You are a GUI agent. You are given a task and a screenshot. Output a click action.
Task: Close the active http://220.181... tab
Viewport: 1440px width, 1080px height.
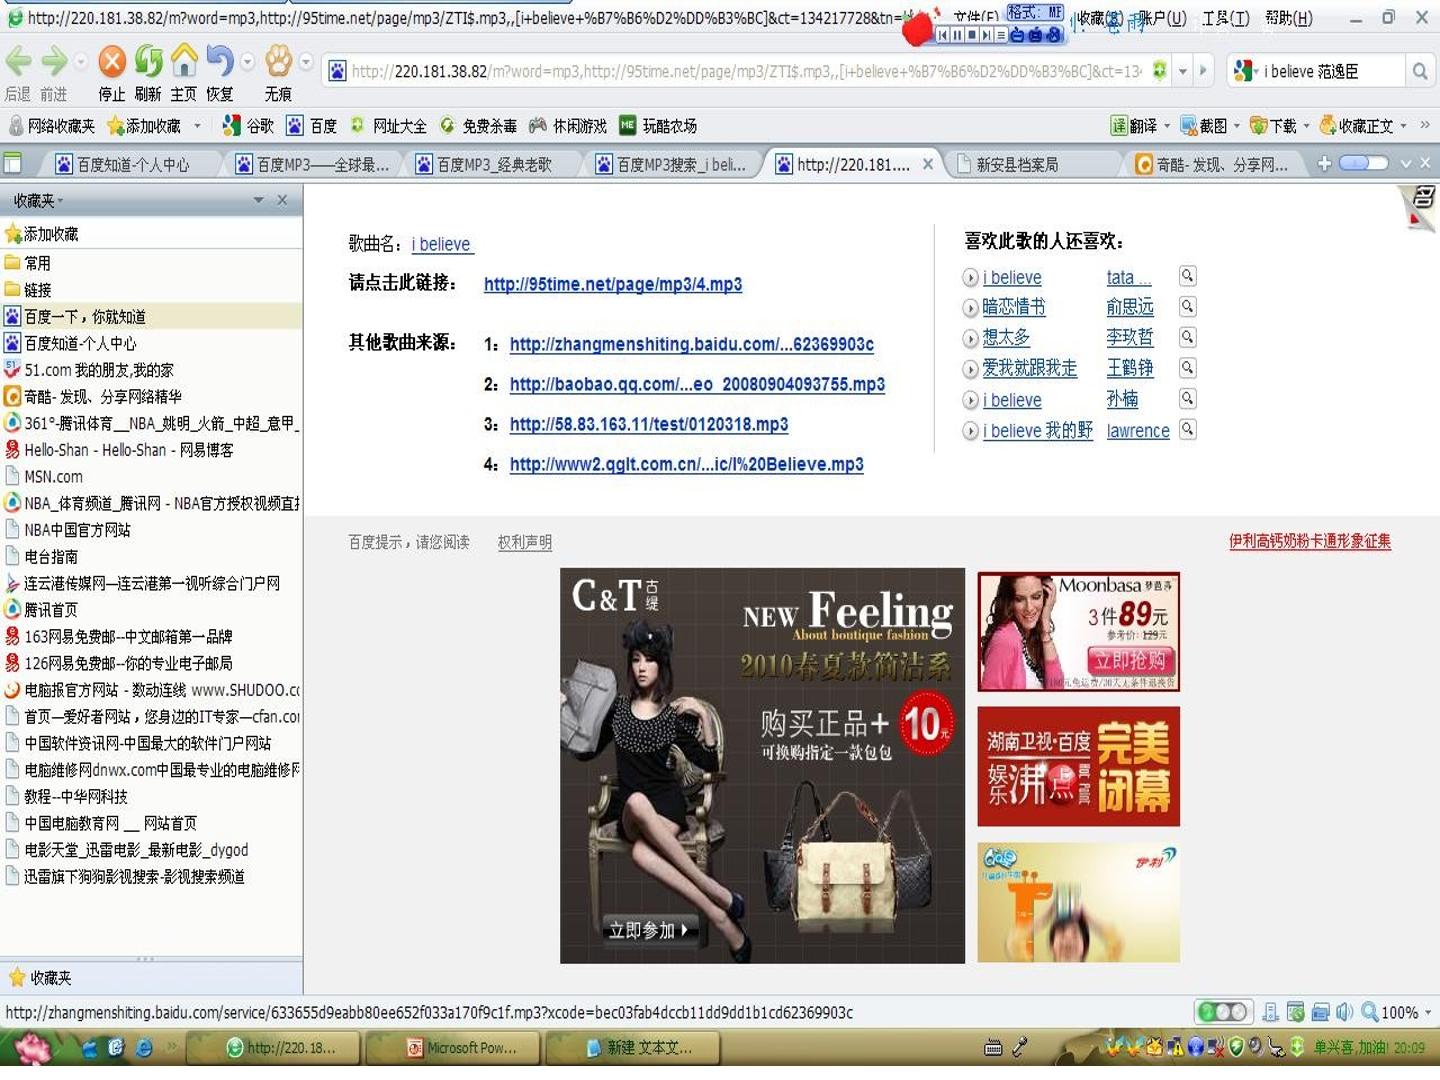click(928, 164)
